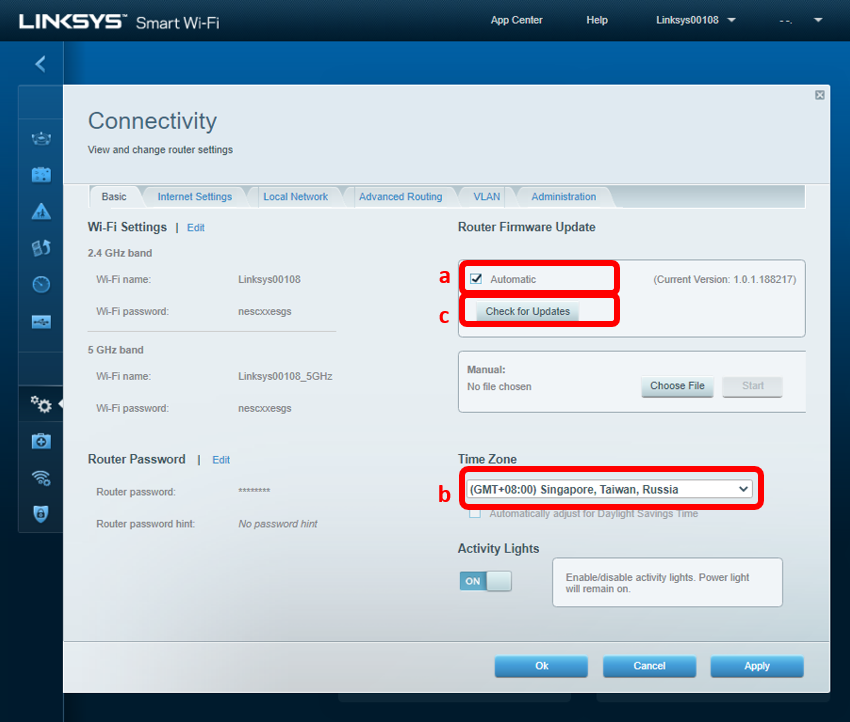Open Security shield icon in sidebar
Screen dimensions: 850x722
41,513
